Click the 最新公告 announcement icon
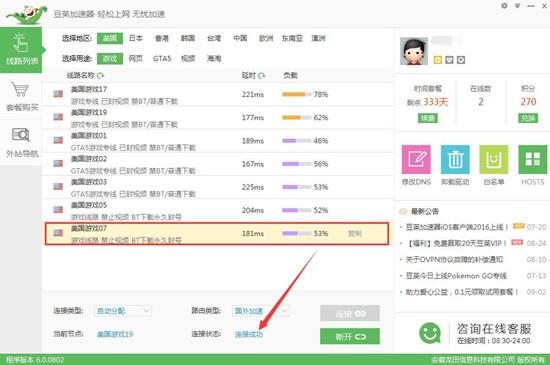The image size is (550, 365). click(403, 211)
